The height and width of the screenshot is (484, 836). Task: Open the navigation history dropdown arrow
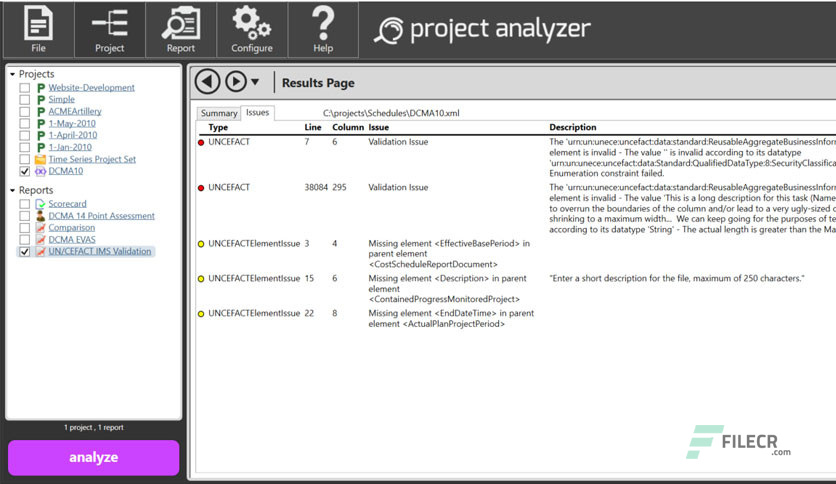[255, 82]
